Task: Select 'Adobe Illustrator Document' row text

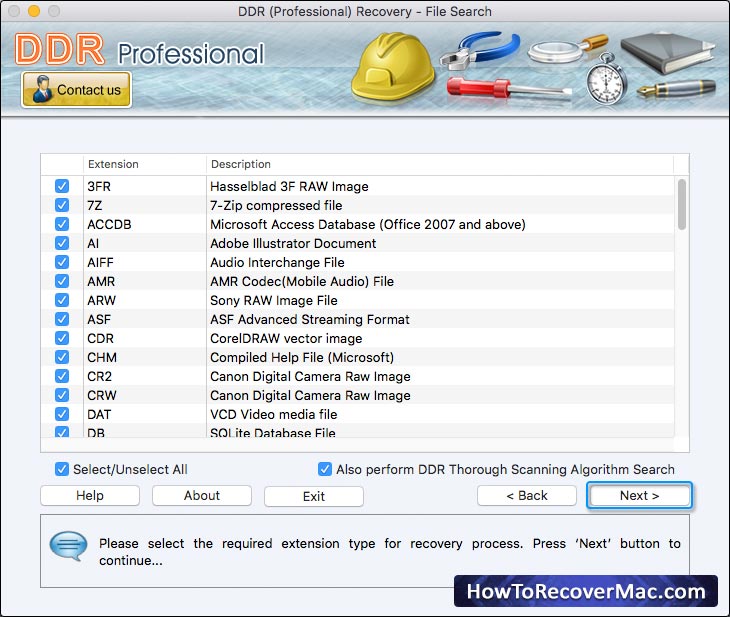Action: [293, 244]
